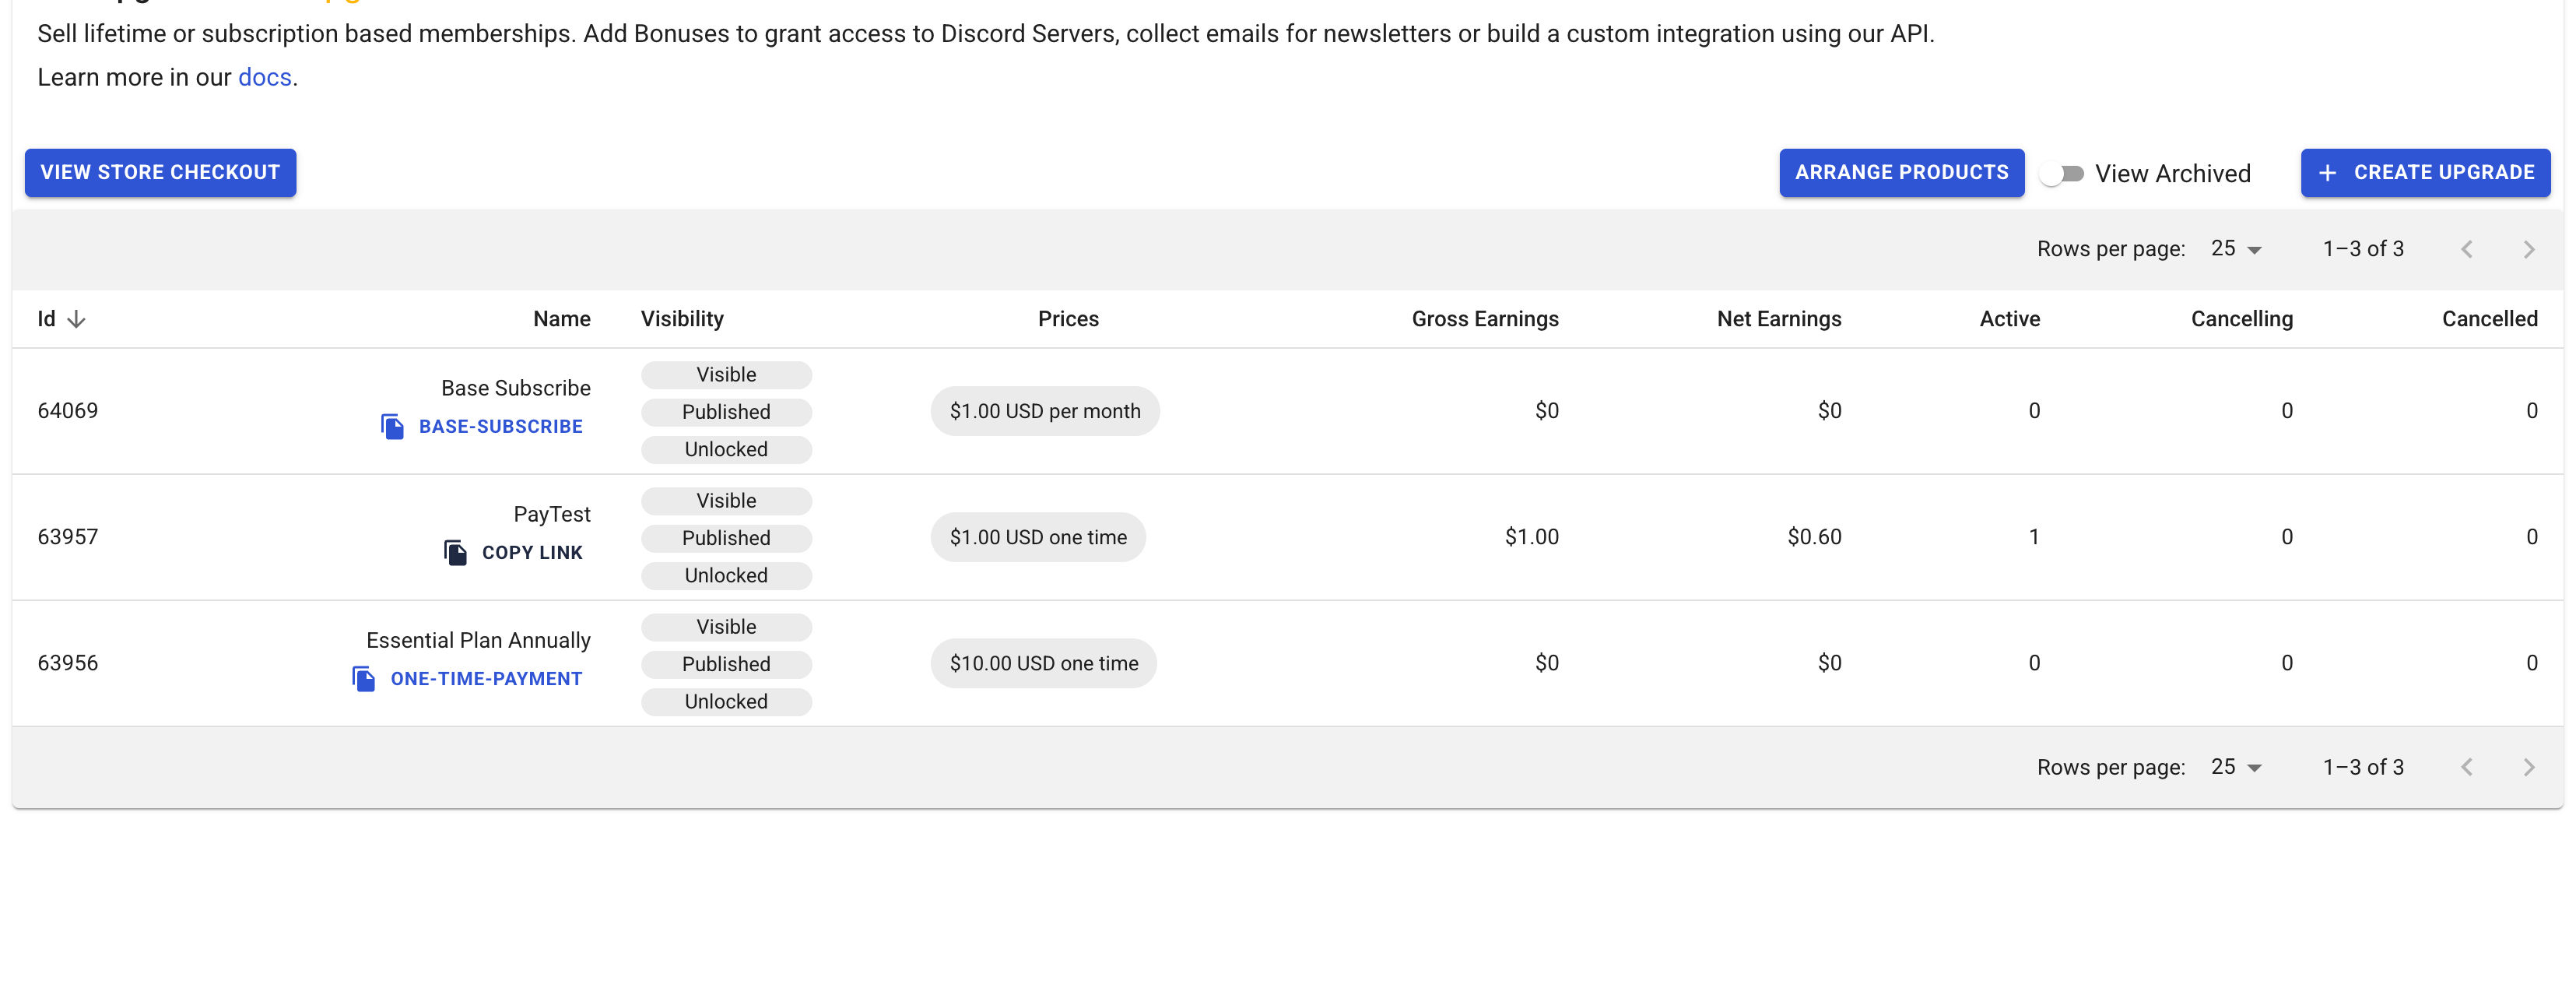Click Create Upgrade button
Screen dimensions: 2576x995
pos(2425,173)
